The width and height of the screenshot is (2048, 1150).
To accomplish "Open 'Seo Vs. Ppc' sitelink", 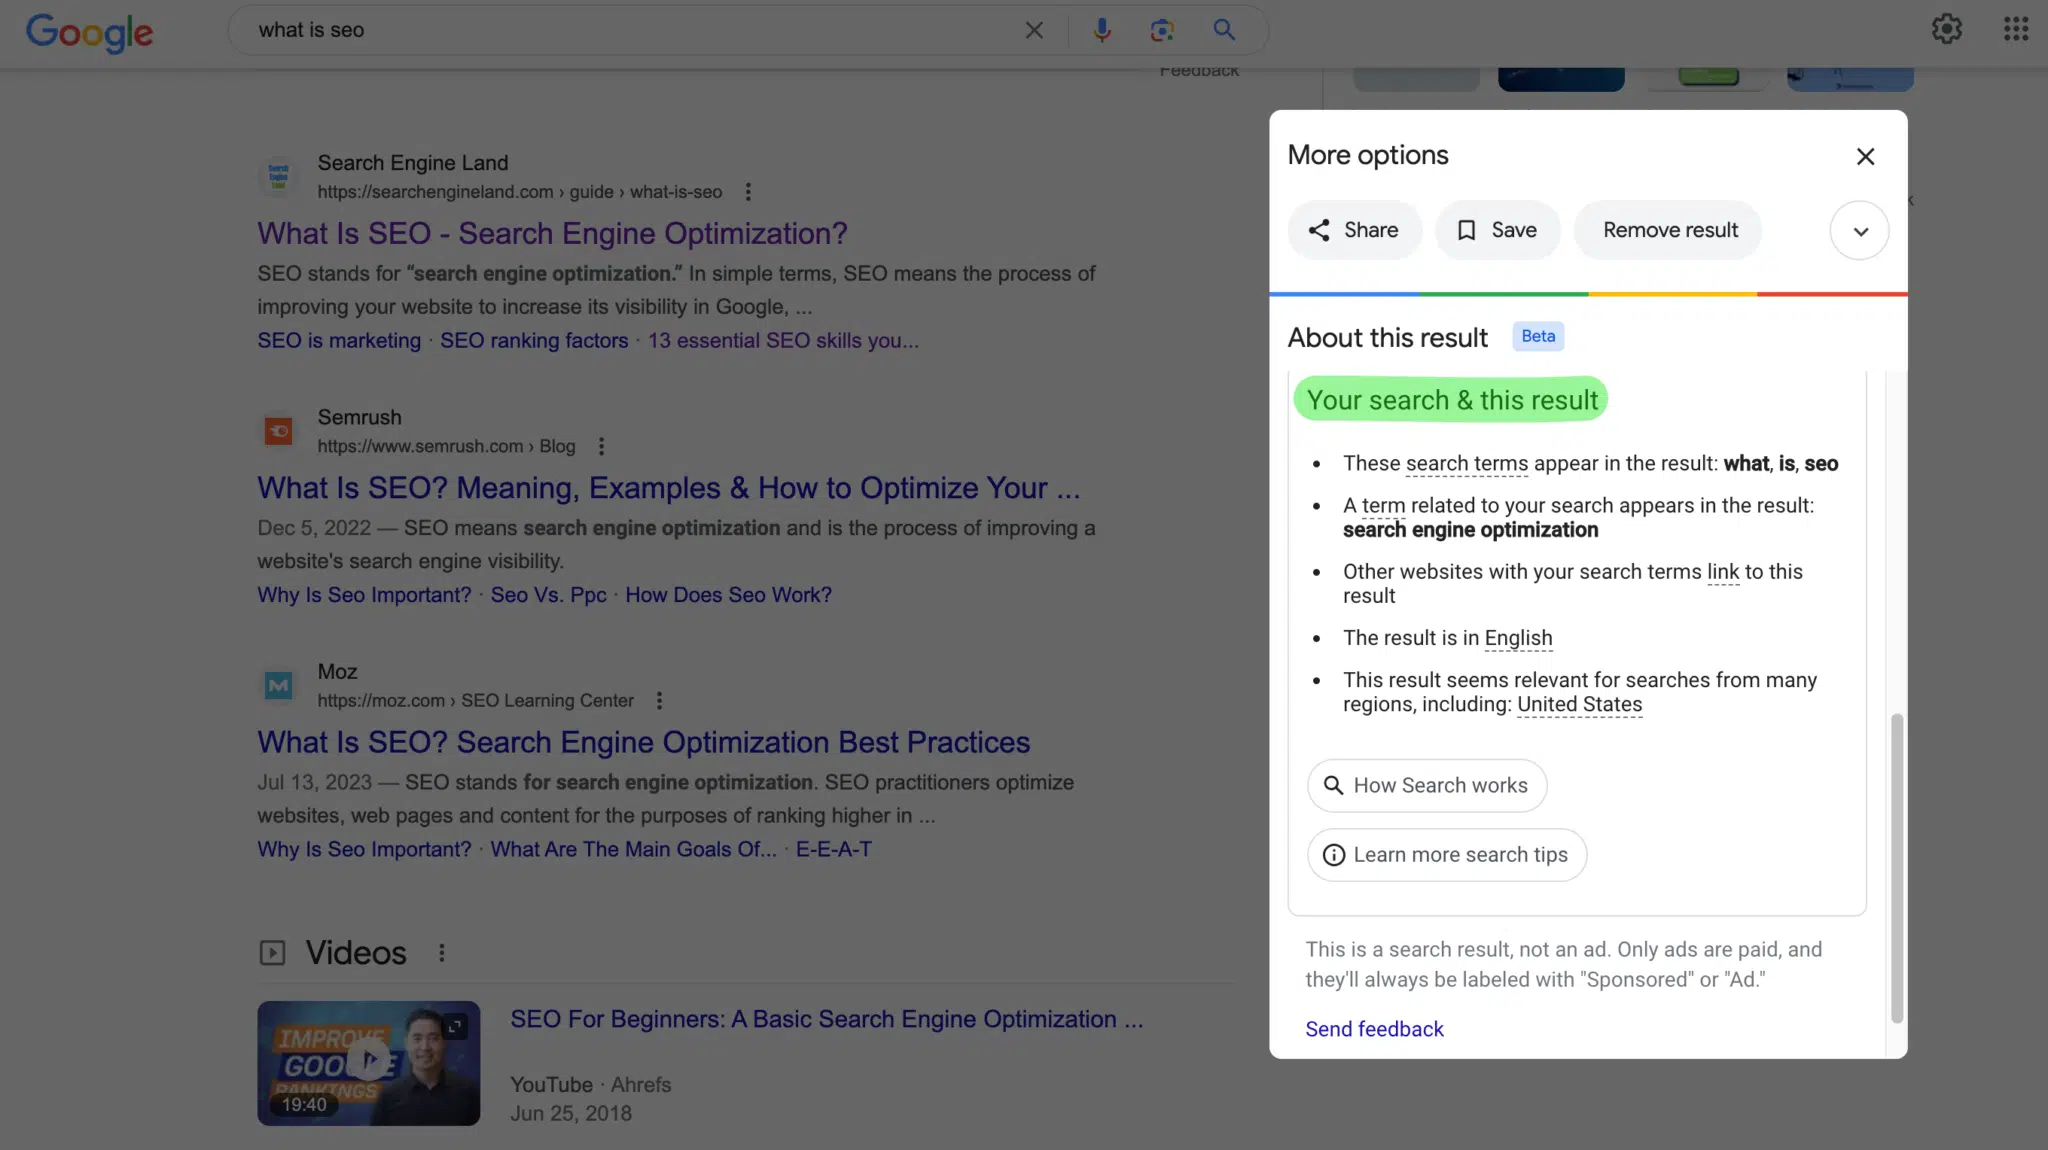I will pyautogui.click(x=548, y=595).
